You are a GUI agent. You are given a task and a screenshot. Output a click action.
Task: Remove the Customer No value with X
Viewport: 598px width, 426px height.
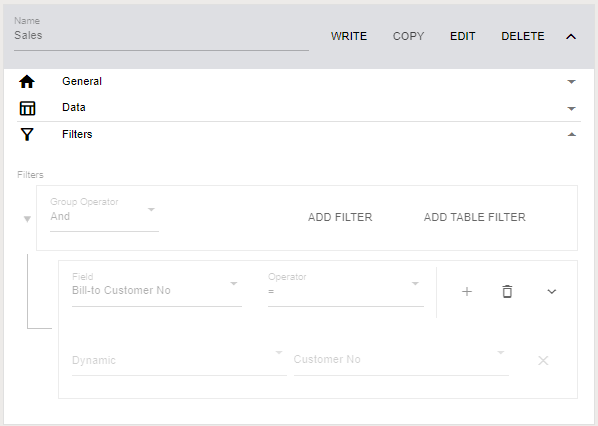click(543, 360)
